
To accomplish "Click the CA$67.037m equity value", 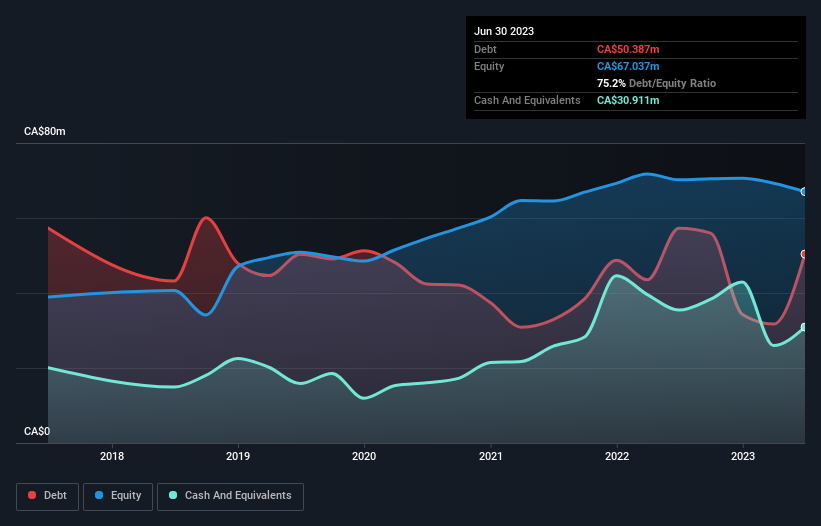I will click(x=628, y=66).
